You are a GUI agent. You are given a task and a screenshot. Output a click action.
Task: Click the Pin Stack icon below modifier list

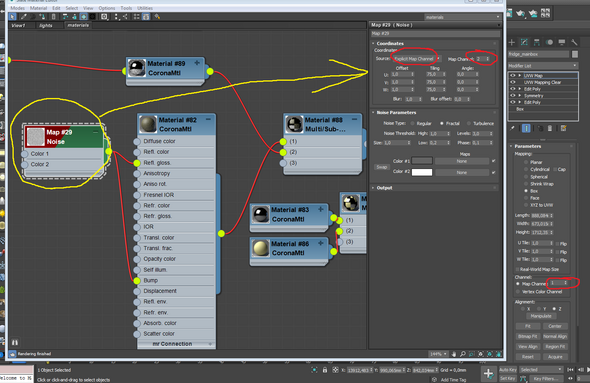point(512,128)
